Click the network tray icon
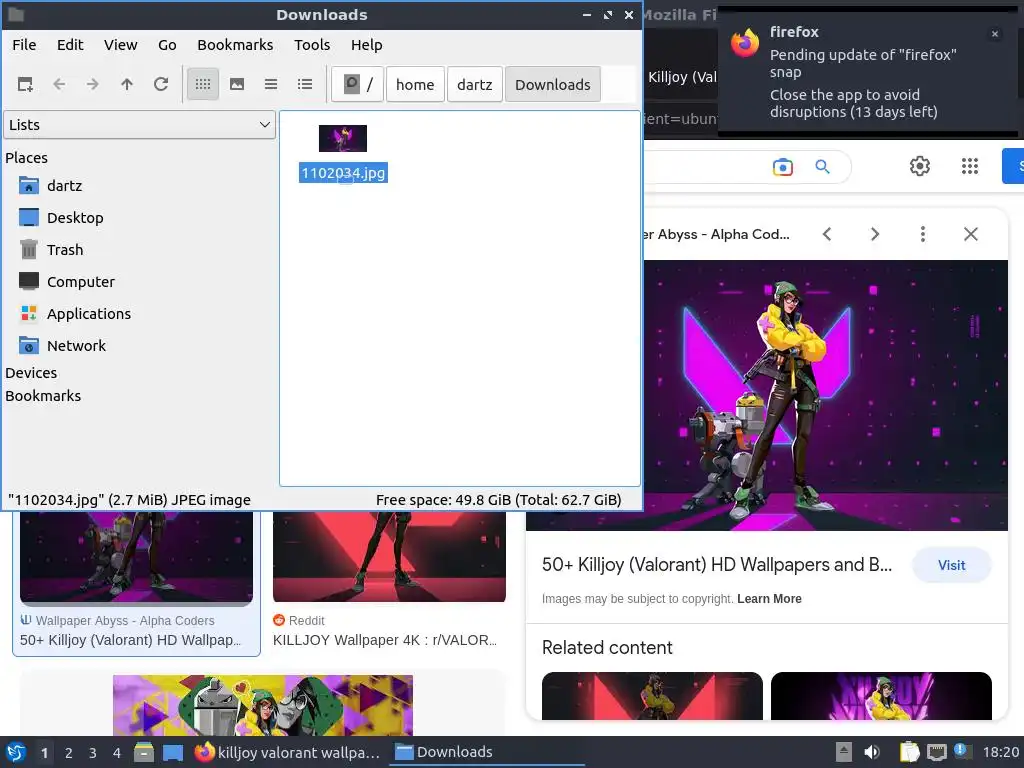This screenshot has height=768, width=1024. click(x=936, y=752)
